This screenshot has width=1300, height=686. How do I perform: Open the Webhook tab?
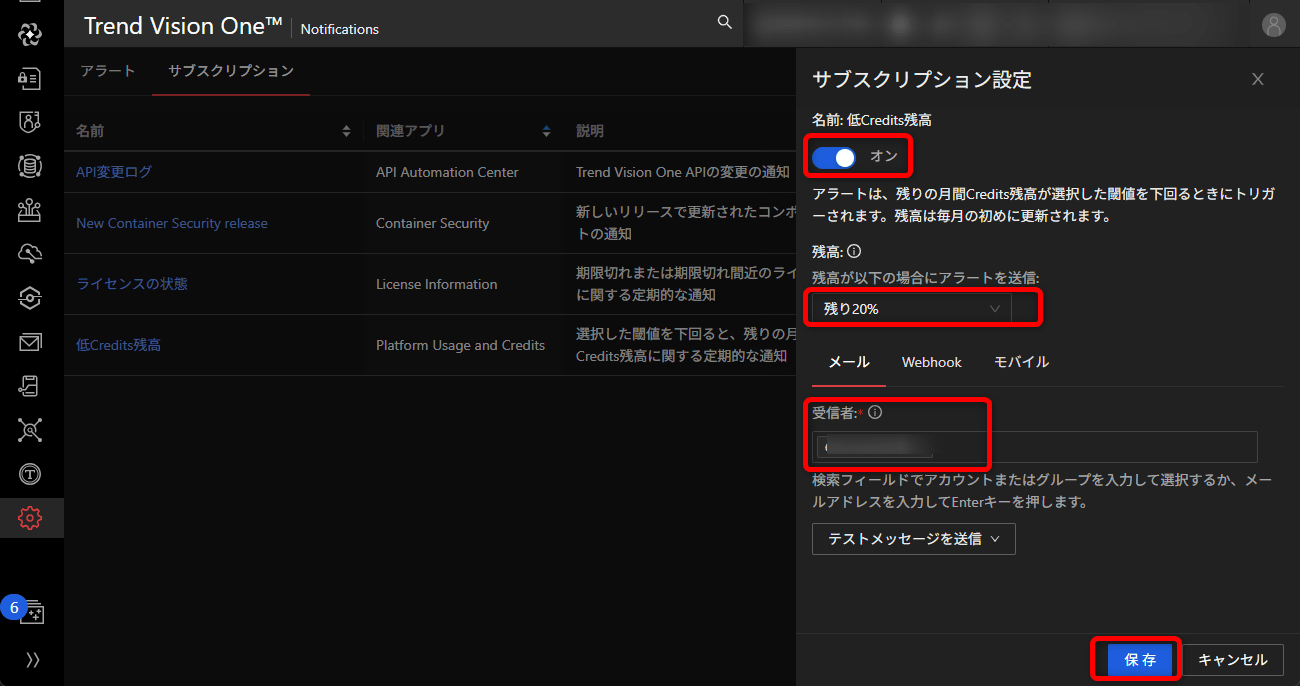(931, 362)
